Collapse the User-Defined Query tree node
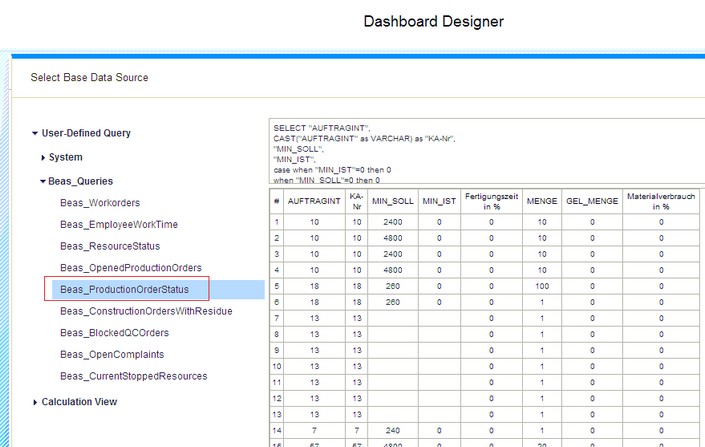 click(x=35, y=133)
